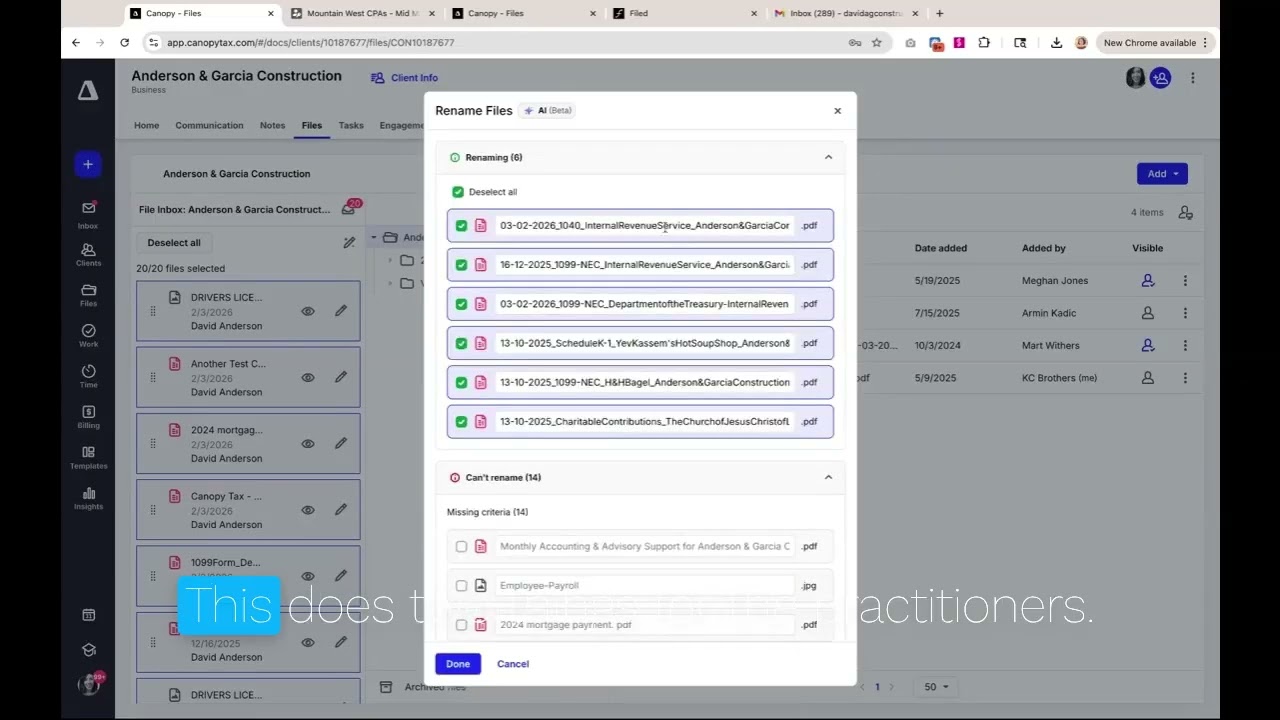Open the Templates sidebar icon

pos(88,457)
